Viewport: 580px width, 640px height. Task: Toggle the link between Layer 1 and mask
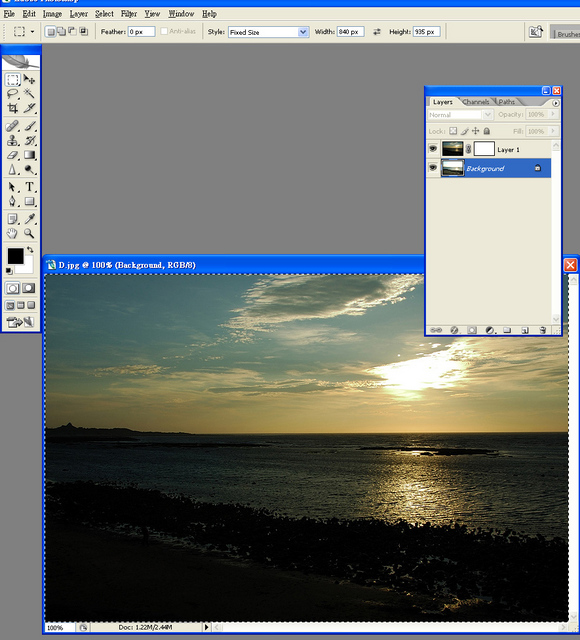469,149
